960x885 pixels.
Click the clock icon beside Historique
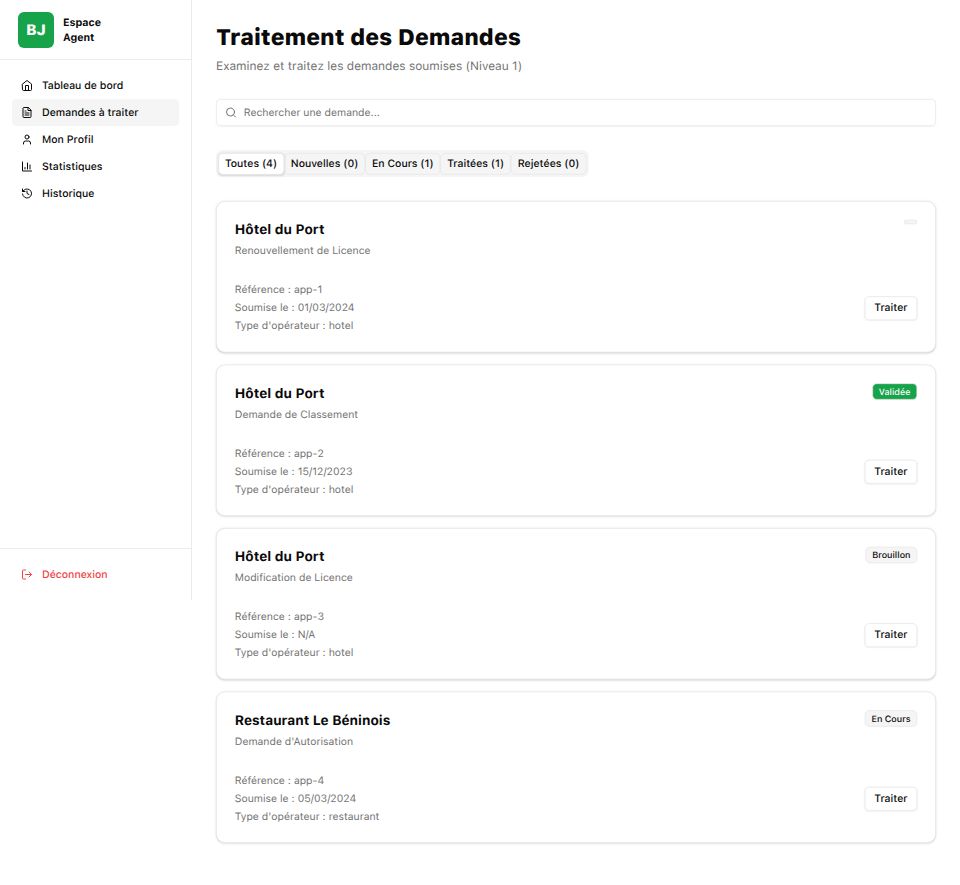[x=27, y=194]
